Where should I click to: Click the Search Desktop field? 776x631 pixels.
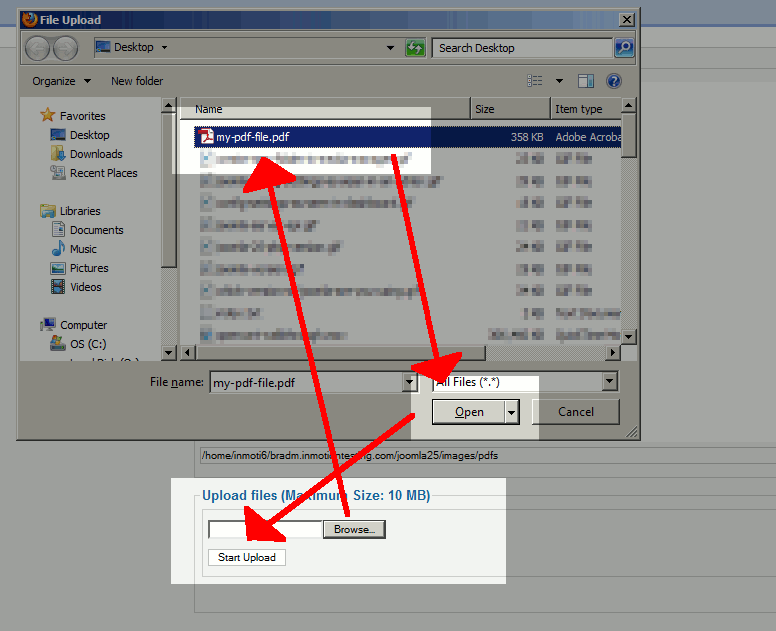[522, 48]
